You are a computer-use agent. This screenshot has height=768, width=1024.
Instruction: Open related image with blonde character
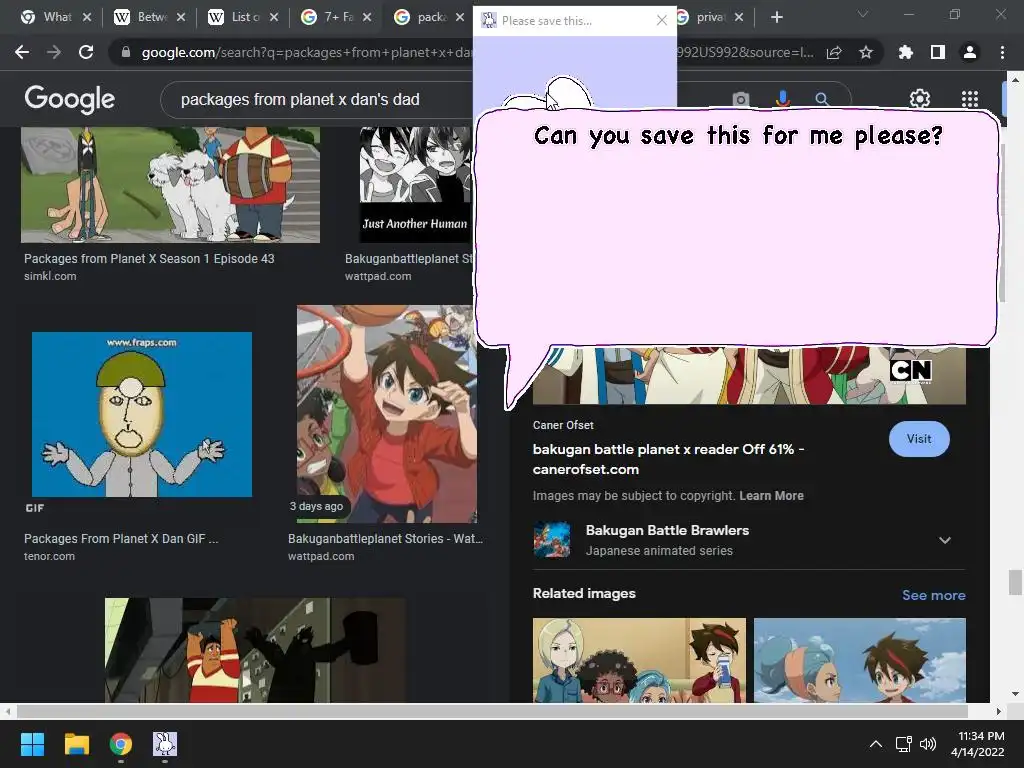pos(639,660)
